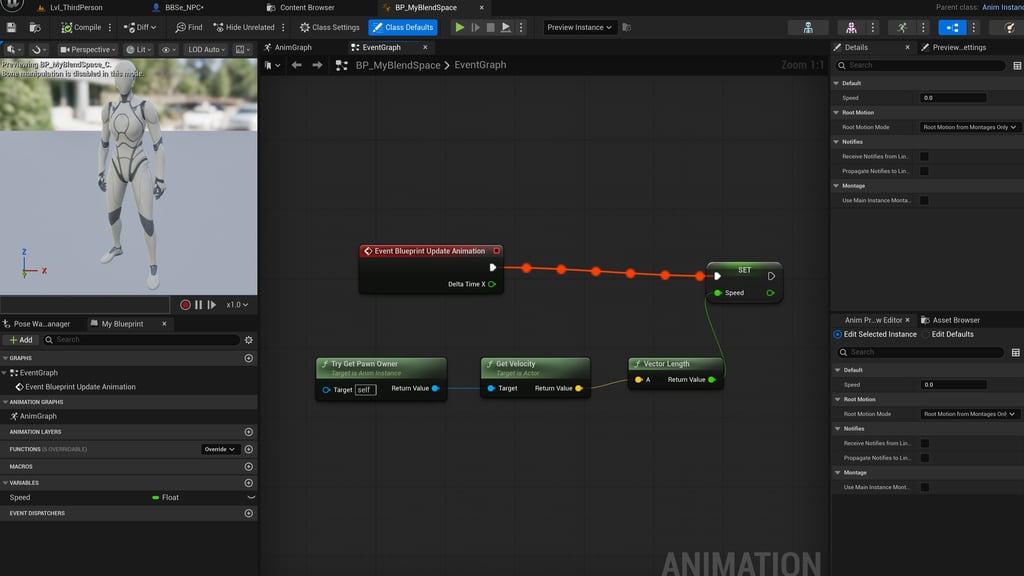
Task: Switch to the Asset Browser tab
Action: point(955,320)
